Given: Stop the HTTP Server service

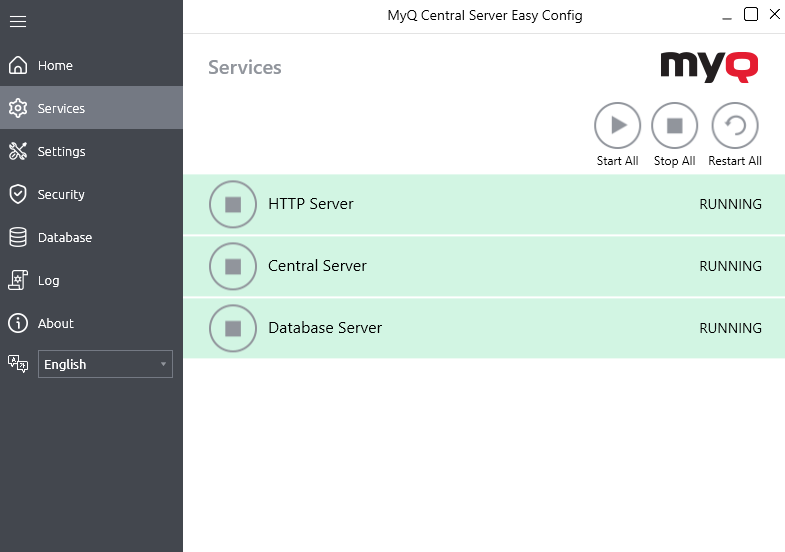Looking at the screenshot, I should point(233,204).
